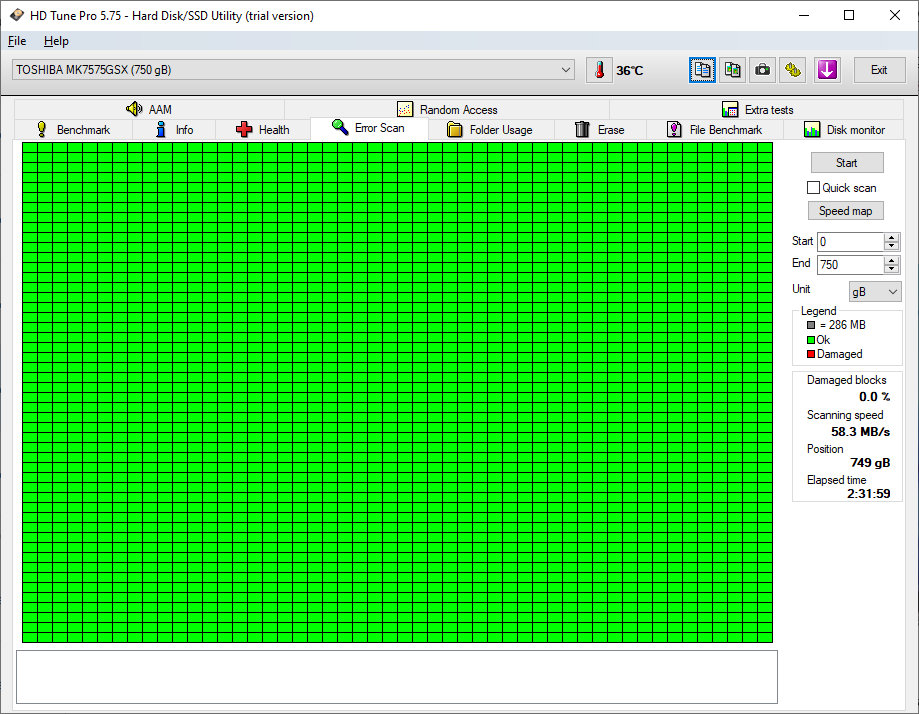Click the copy screenshot to clipboard icon

point(733,70)
